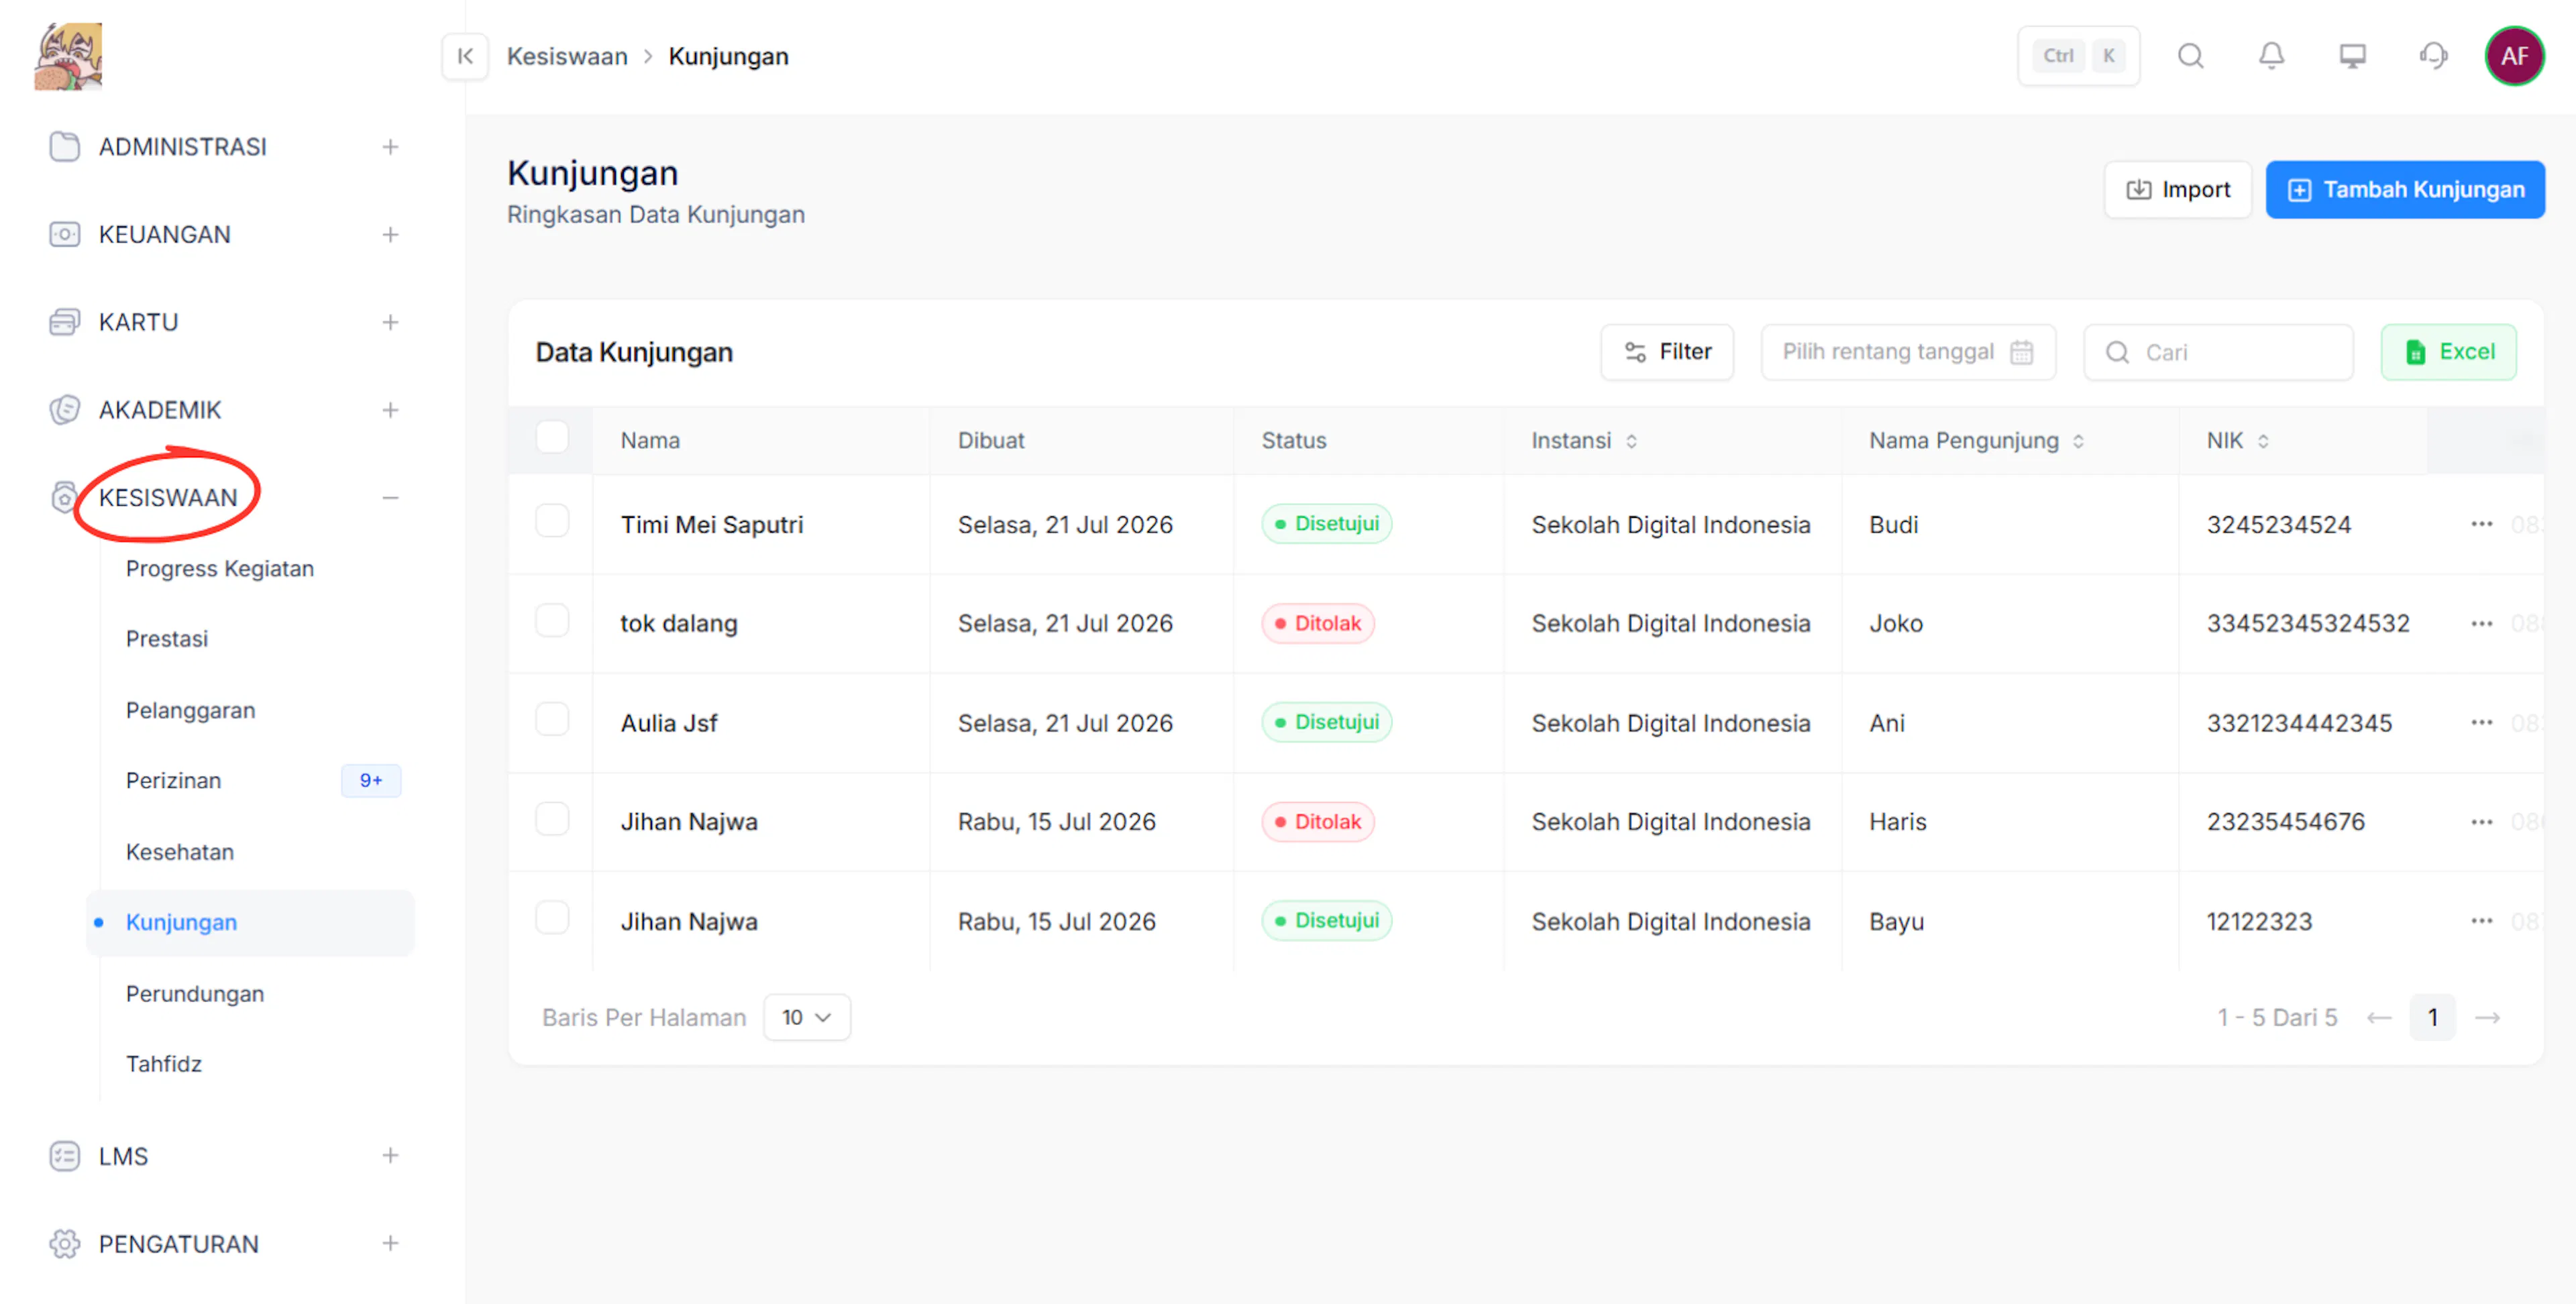The image size is (2576, 1304).
Task: Open the calendar icon in date range field
Action: pos(2021,352)
